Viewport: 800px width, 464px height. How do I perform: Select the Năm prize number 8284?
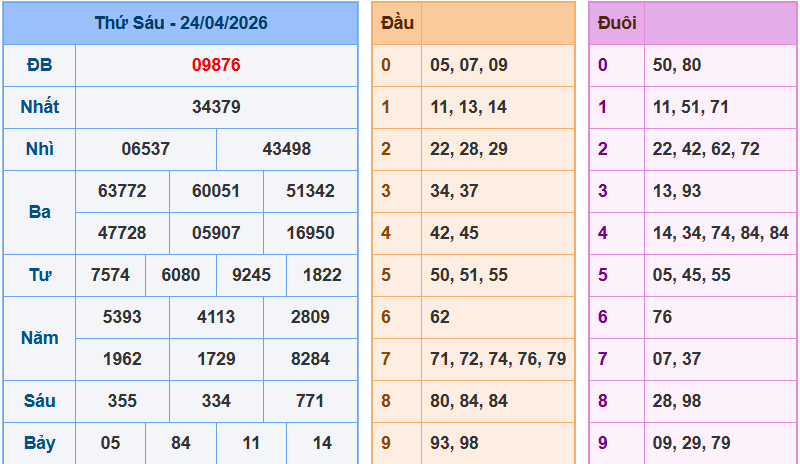coord(310,359)
